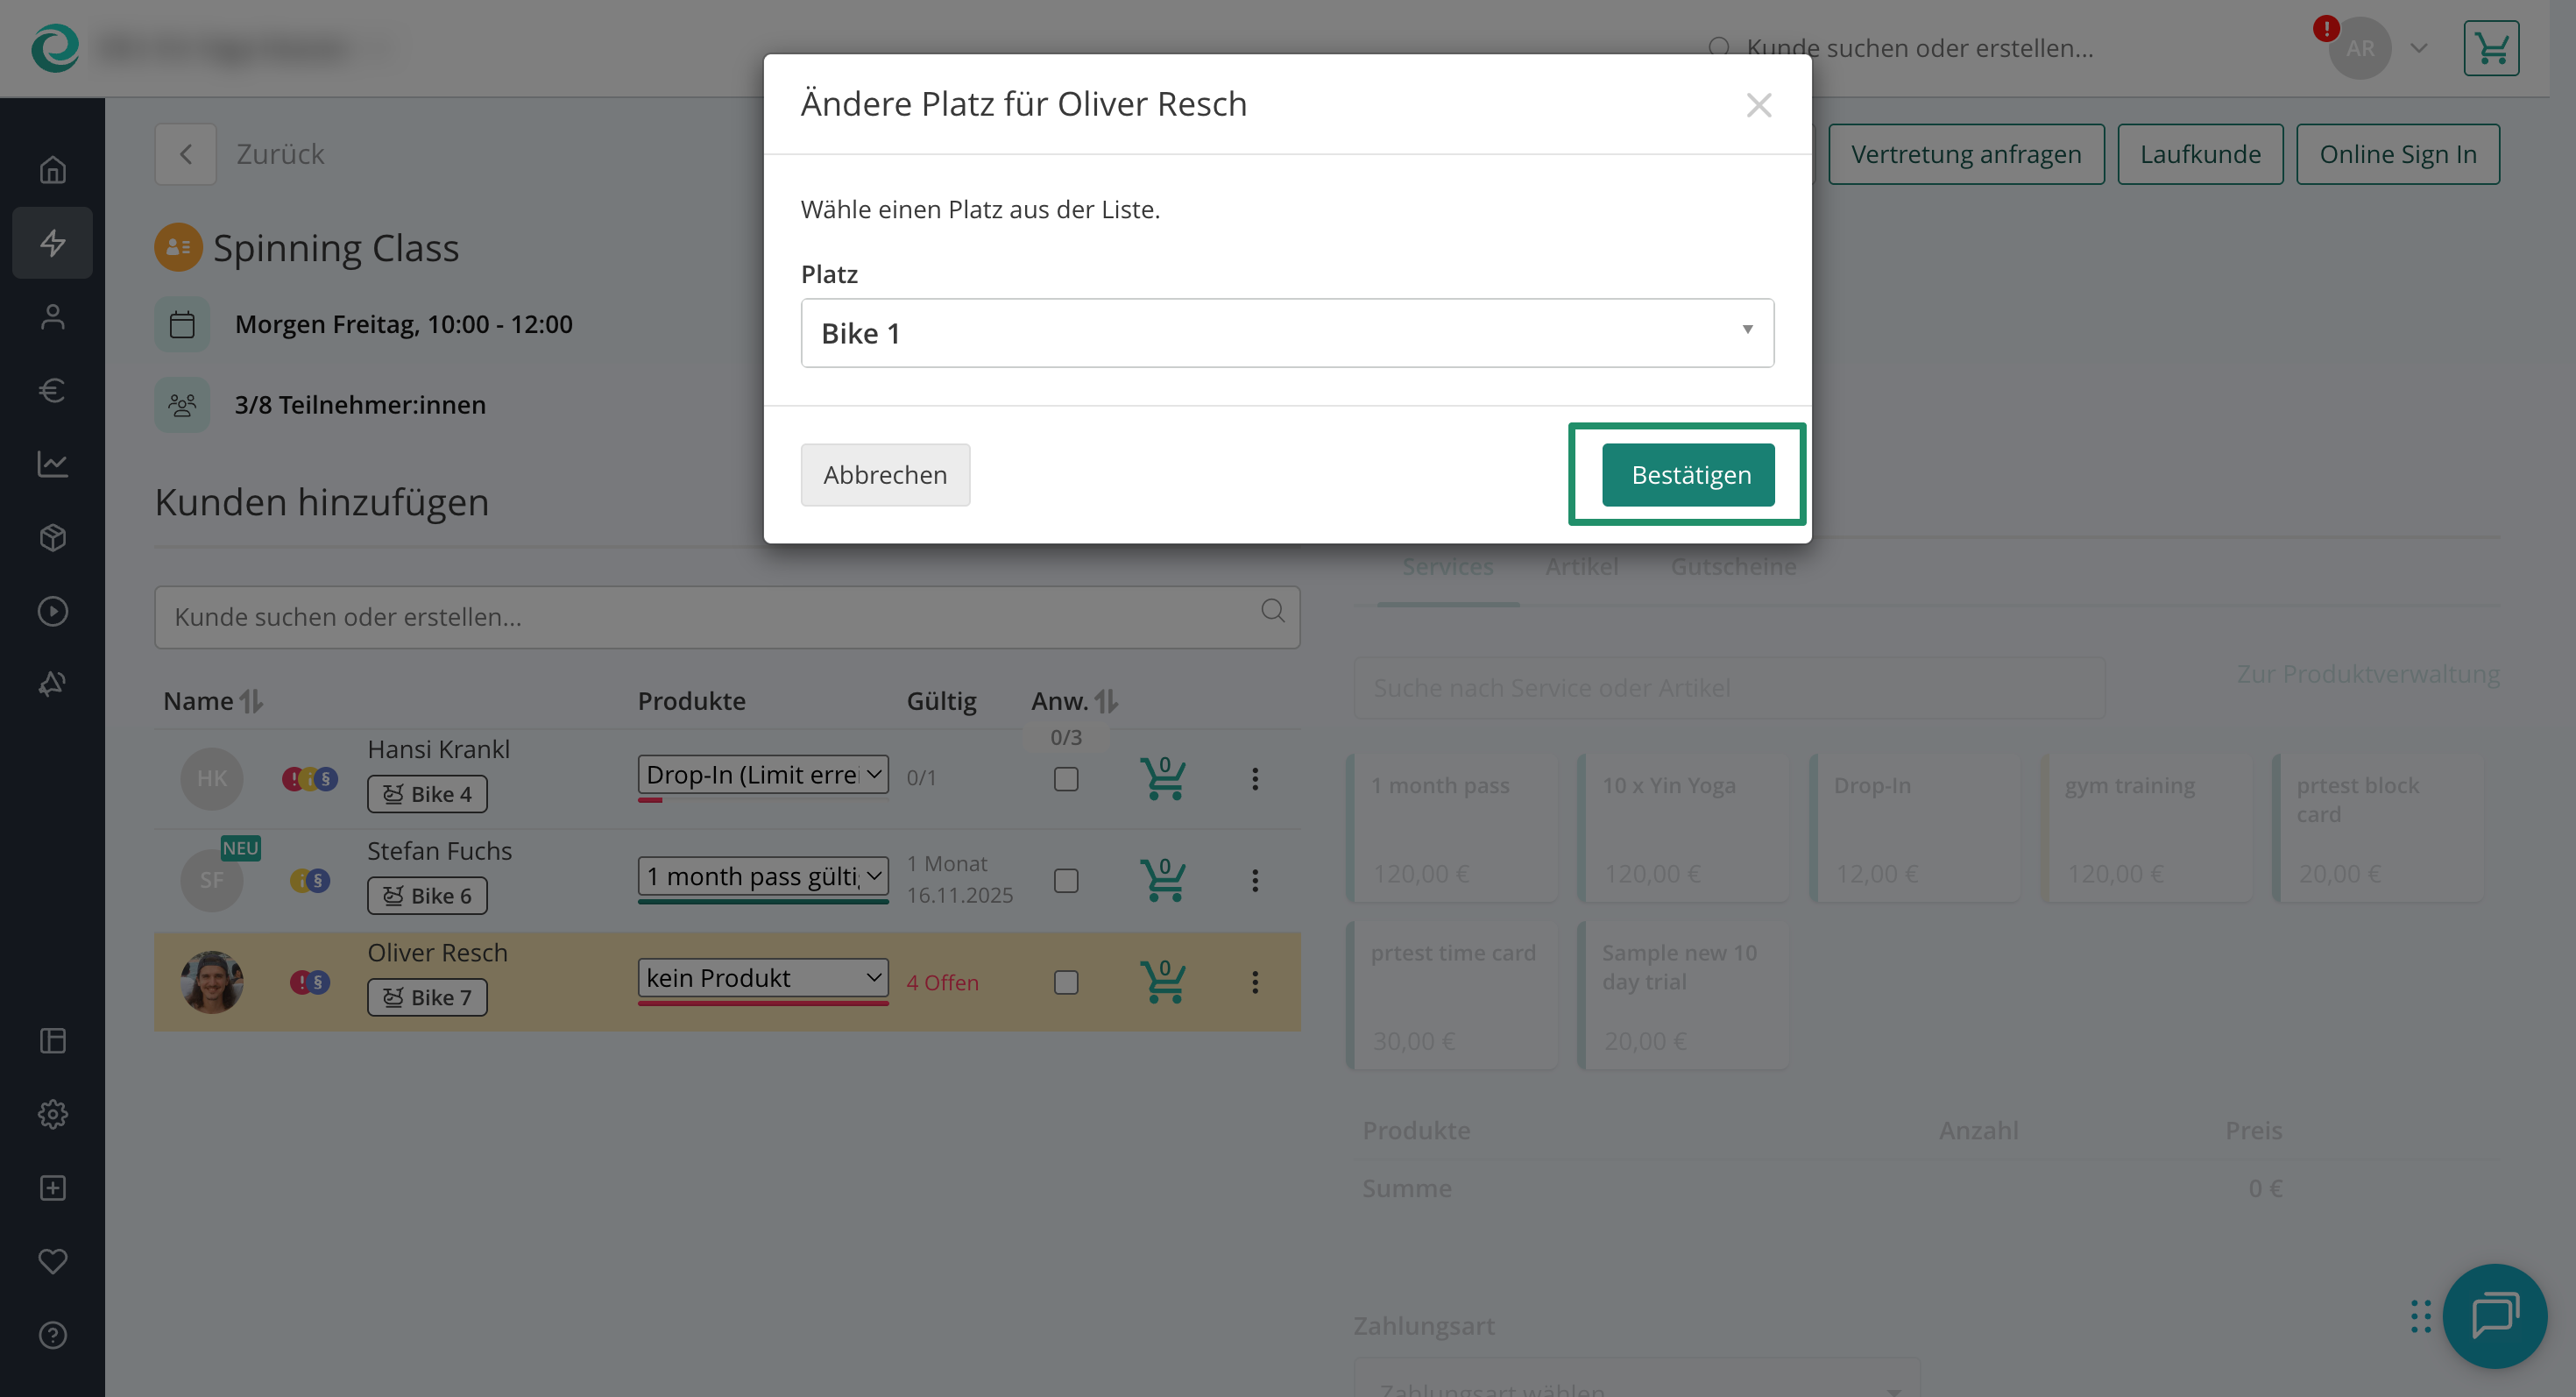Switch to the Gutscheine tab
The height and width of the screenshot is (1397, 2576).
coord(1733,566)
